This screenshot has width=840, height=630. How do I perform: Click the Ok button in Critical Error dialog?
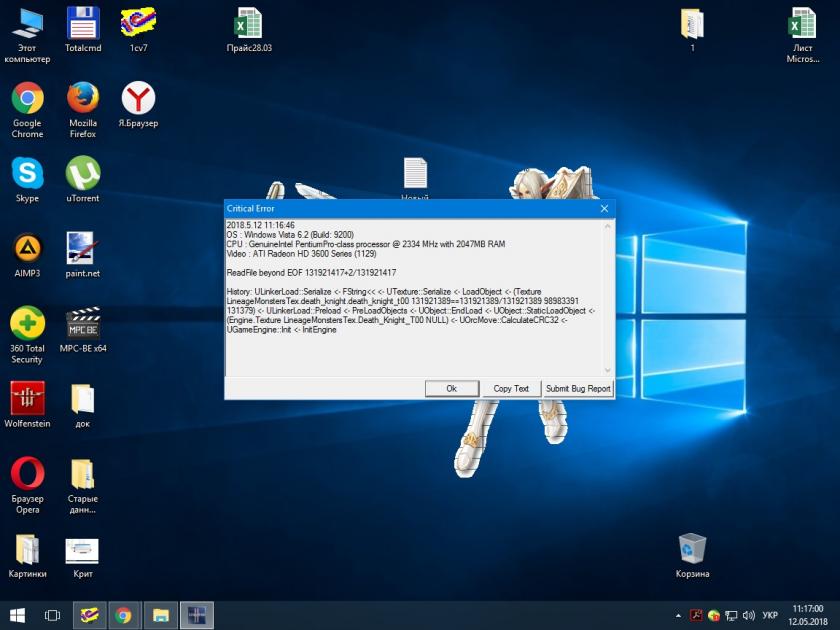[x=451, y=388]
